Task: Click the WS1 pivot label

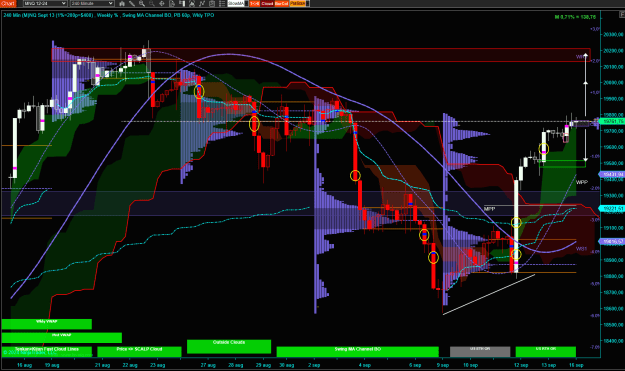Action: 582,249
